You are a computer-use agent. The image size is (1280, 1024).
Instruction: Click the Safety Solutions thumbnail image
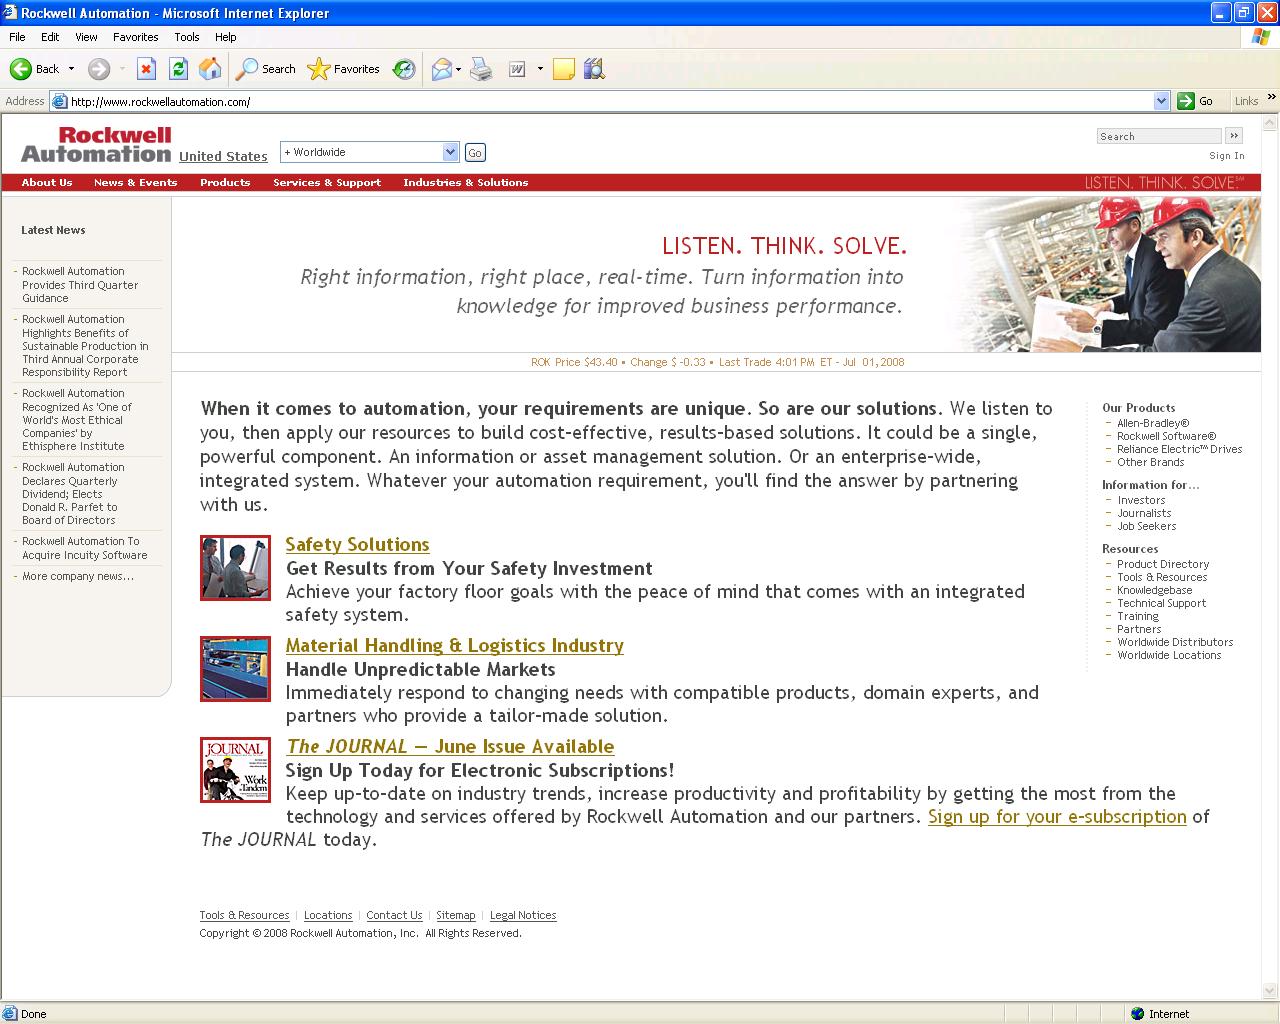click(235, 567)
